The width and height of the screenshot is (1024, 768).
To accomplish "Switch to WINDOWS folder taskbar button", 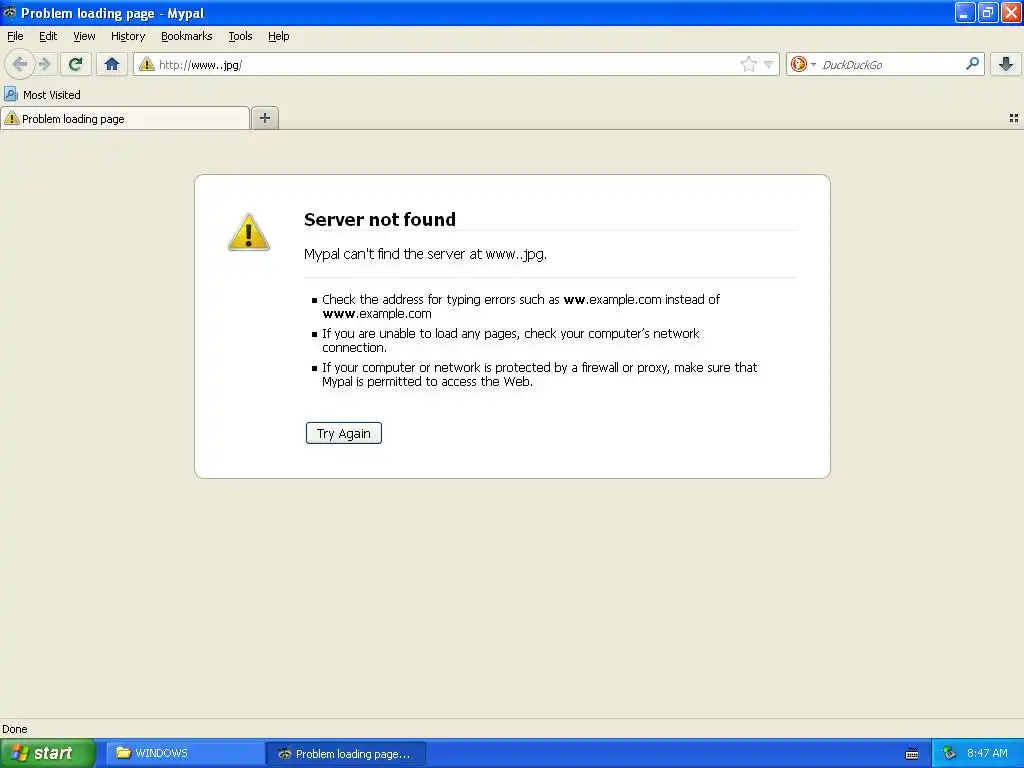I will (185, 753).
